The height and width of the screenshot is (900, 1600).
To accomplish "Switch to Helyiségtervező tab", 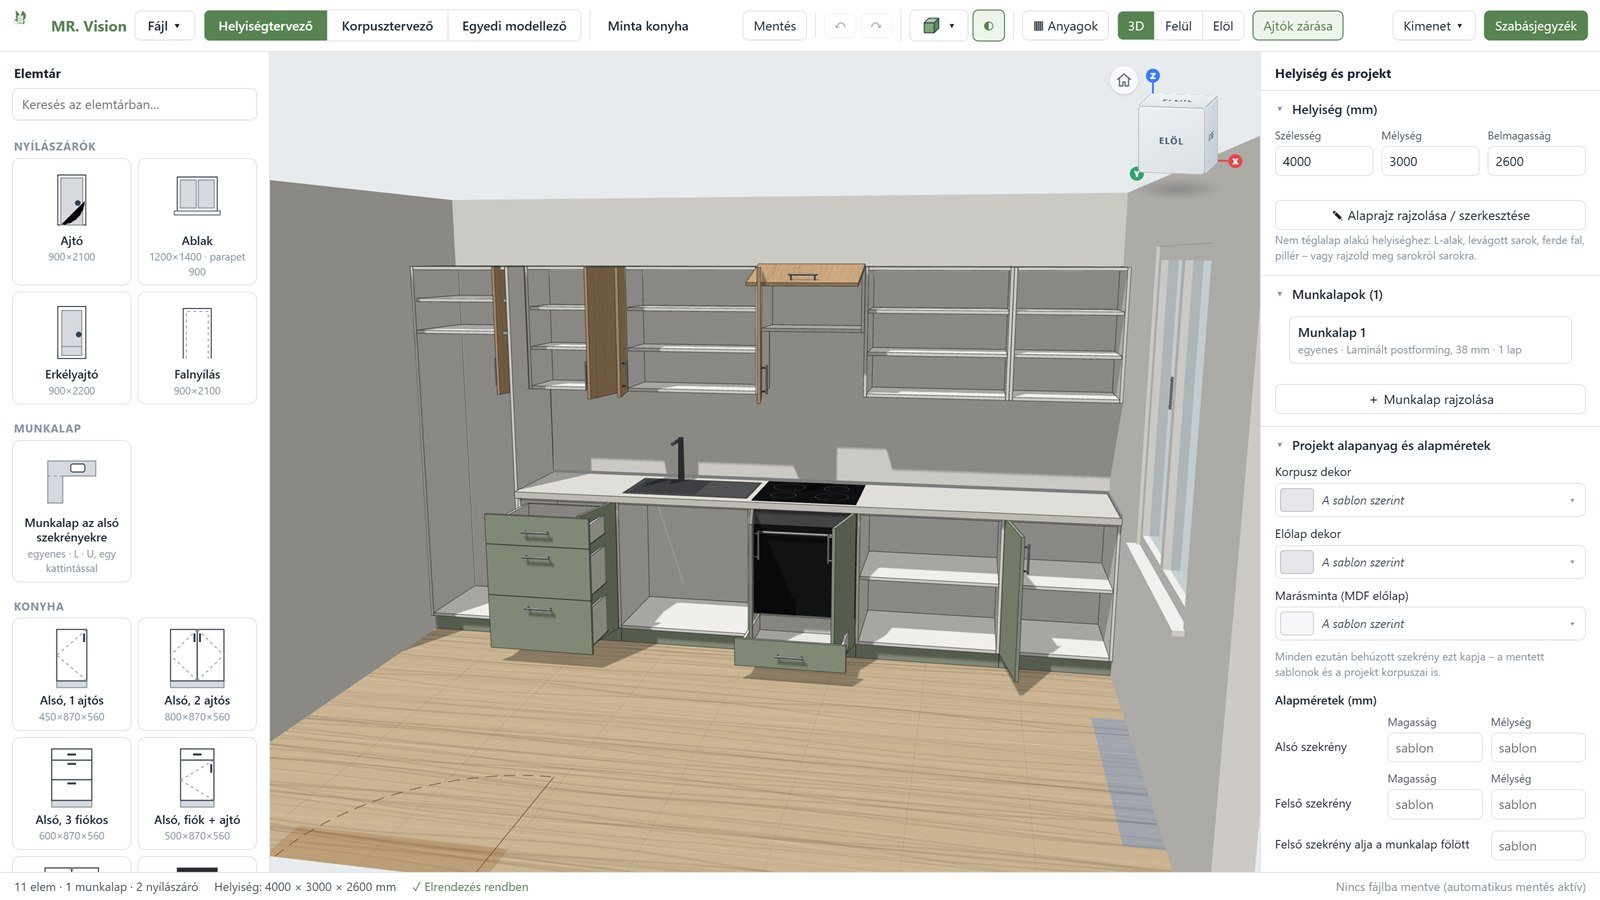I will pyautogui.click(x=265, y=26).
